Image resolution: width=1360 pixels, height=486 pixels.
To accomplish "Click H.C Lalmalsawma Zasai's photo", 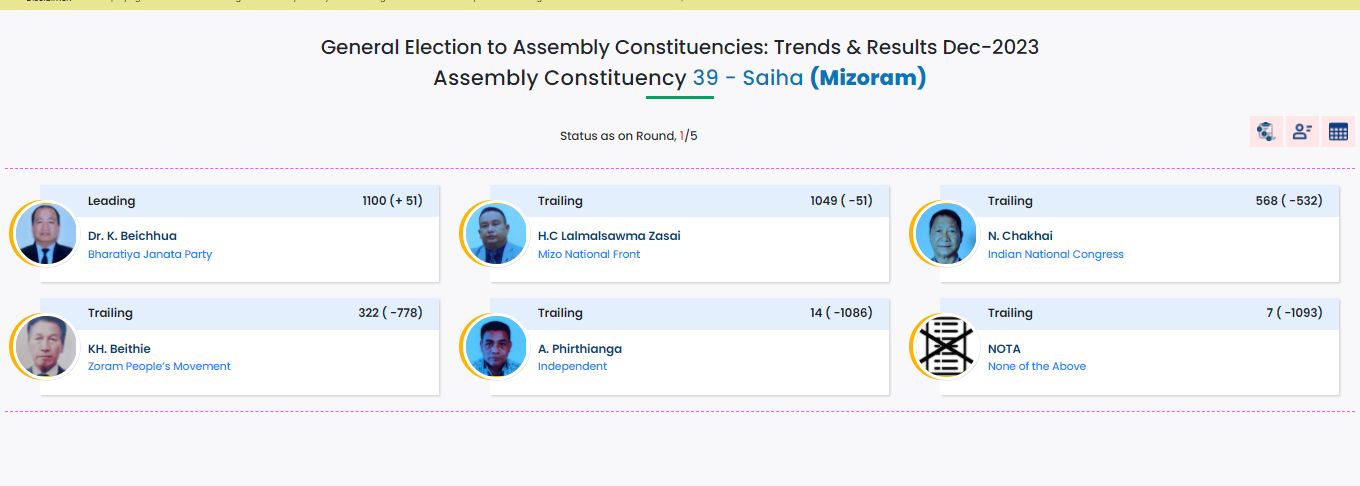I will 496,234.
